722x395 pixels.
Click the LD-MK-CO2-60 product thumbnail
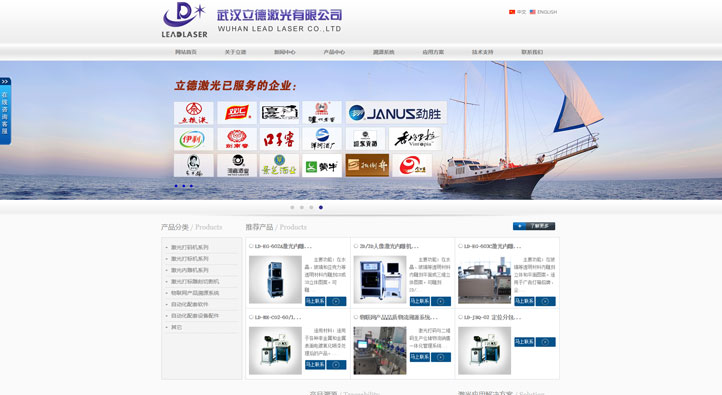[275, 350]
